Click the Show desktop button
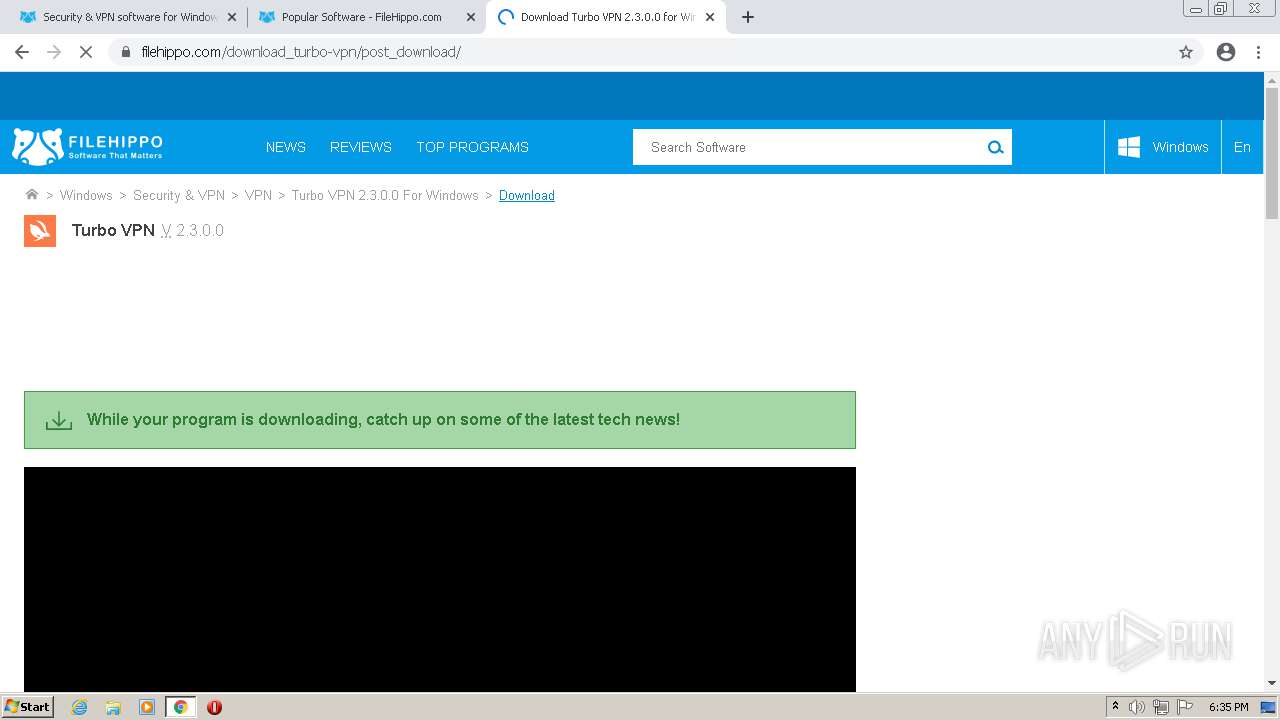The width and height of the screenshot is (1280, 720). tap(1269, 707)
